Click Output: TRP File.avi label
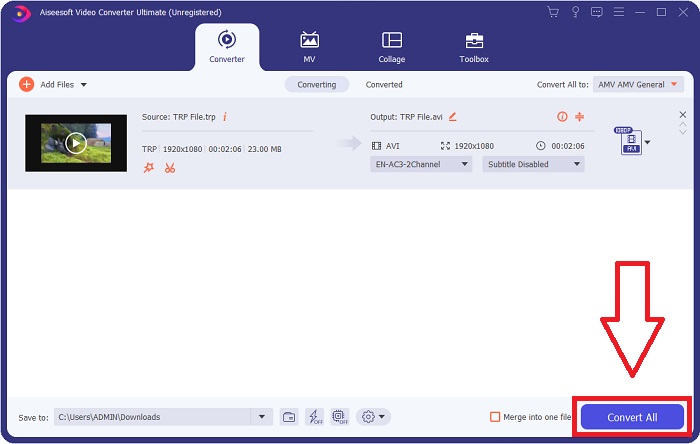The image size is (700, 444). coord(406,117)
